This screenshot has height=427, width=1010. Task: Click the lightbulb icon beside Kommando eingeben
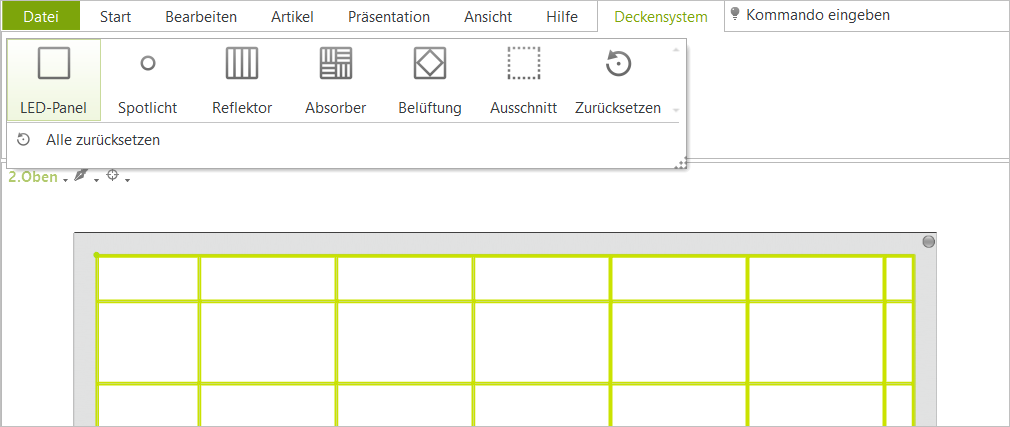point(736,14)
